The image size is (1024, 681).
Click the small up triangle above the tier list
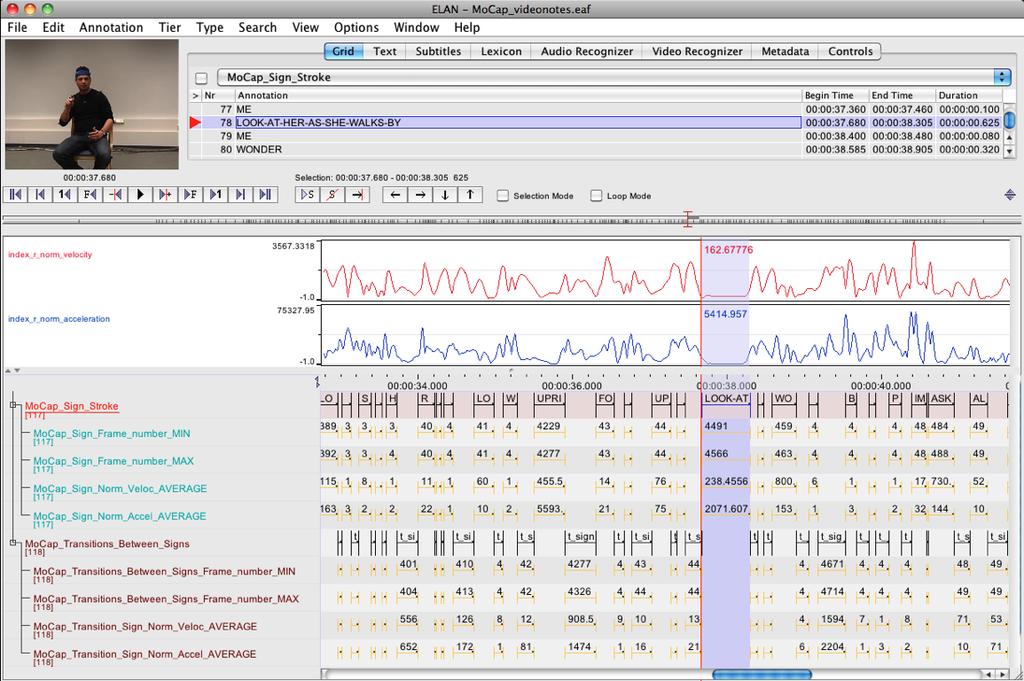(x=8, y=371)
